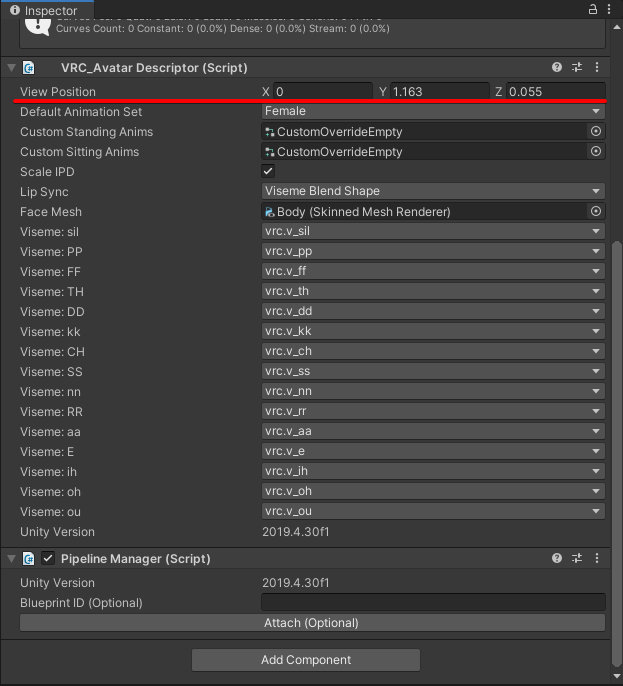Open Viseme: aa dropdown
The height and width of the screenshot is (686, 623).
[x=433, y=431]
